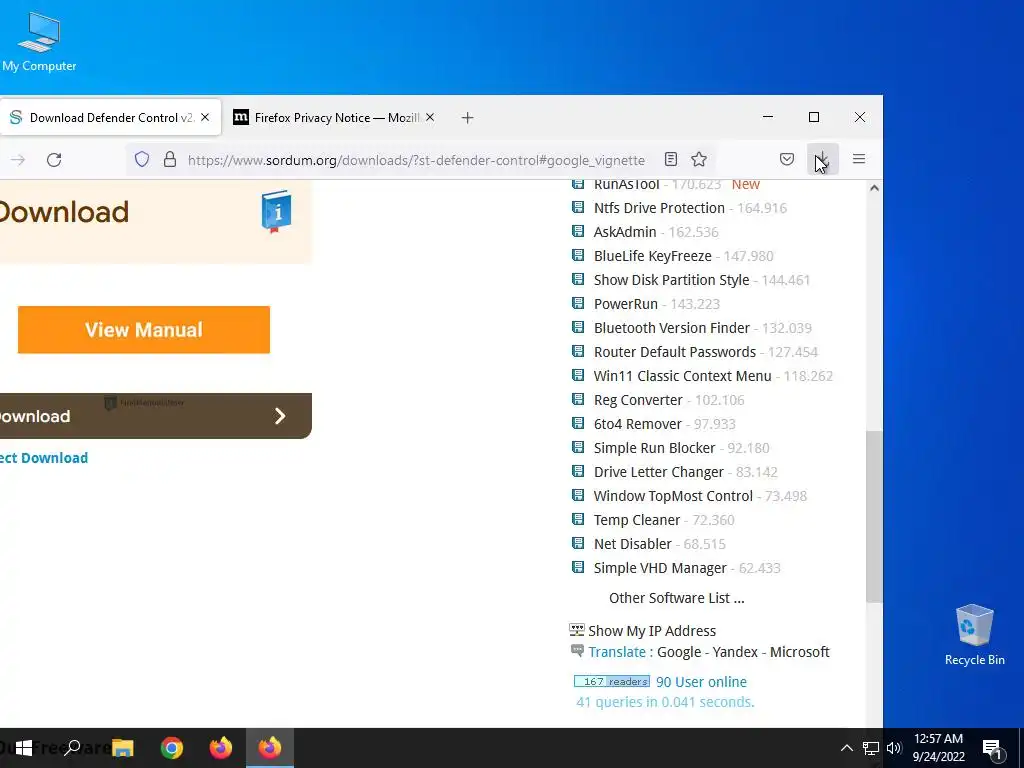The width and height of the screenshot is (1024, 768).
Task: Save page to Pocket icon
Action: click(x=787, y=159)
